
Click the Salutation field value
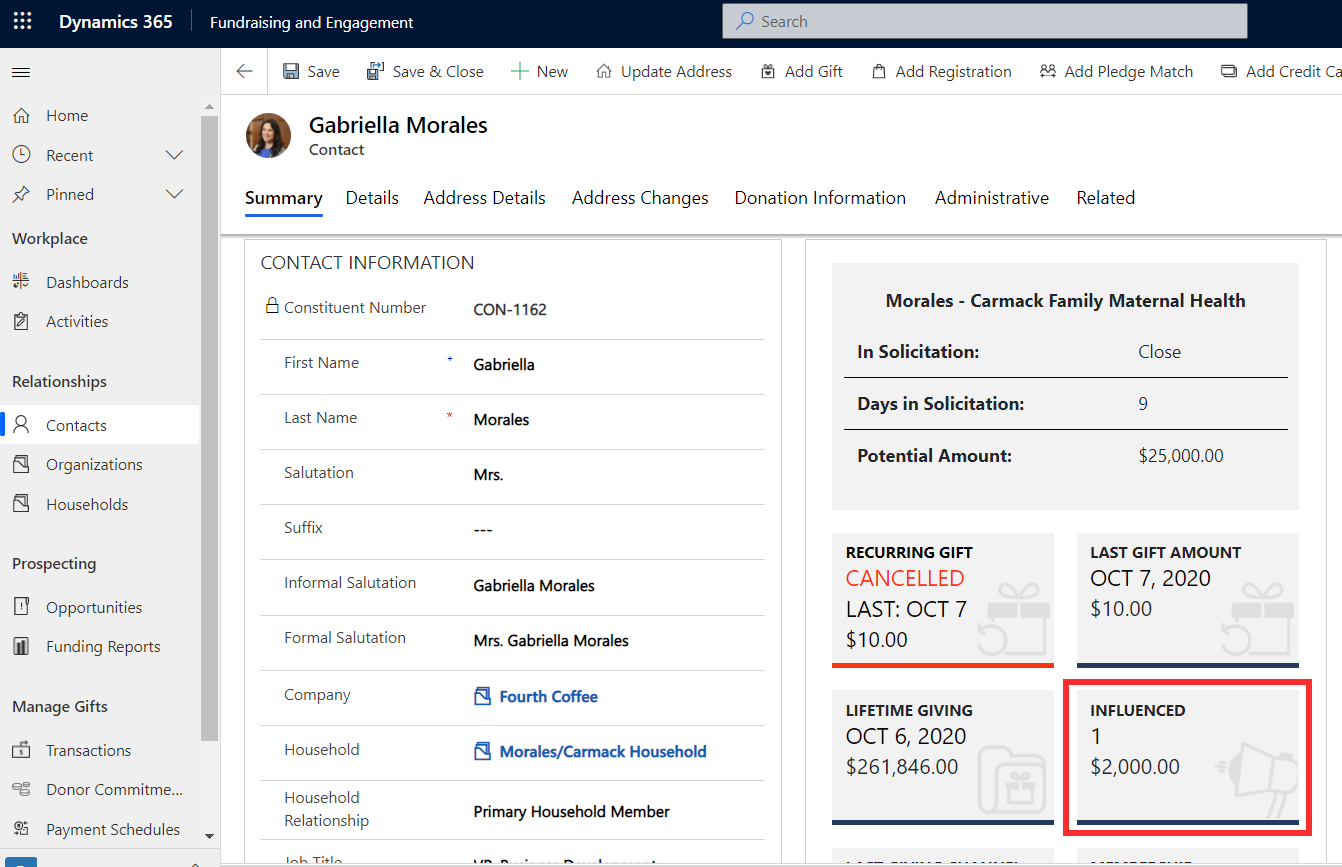click(x=488, y=475)
